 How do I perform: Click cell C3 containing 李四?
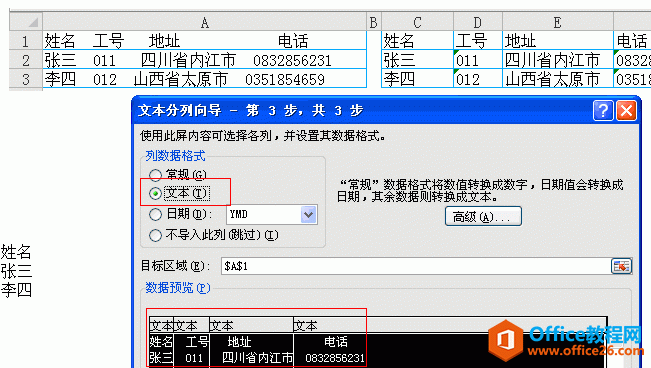(417, 79)
